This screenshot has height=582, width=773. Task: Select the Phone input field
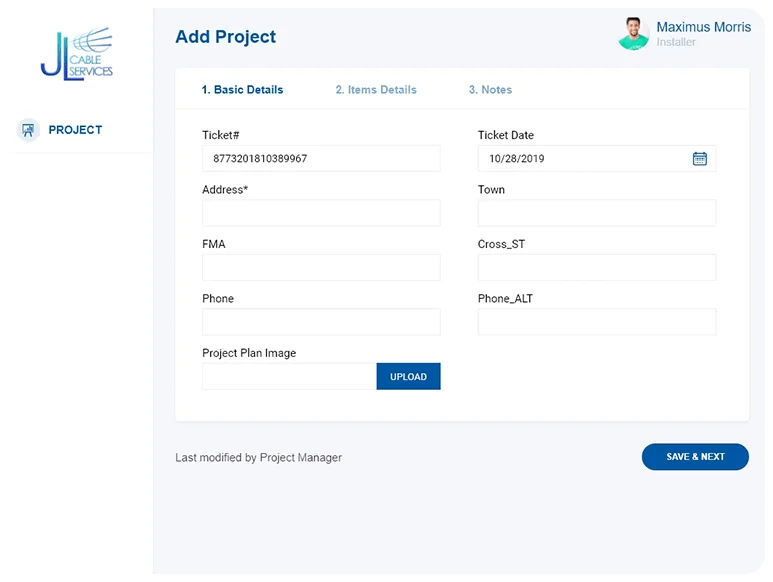coord(321,322)
